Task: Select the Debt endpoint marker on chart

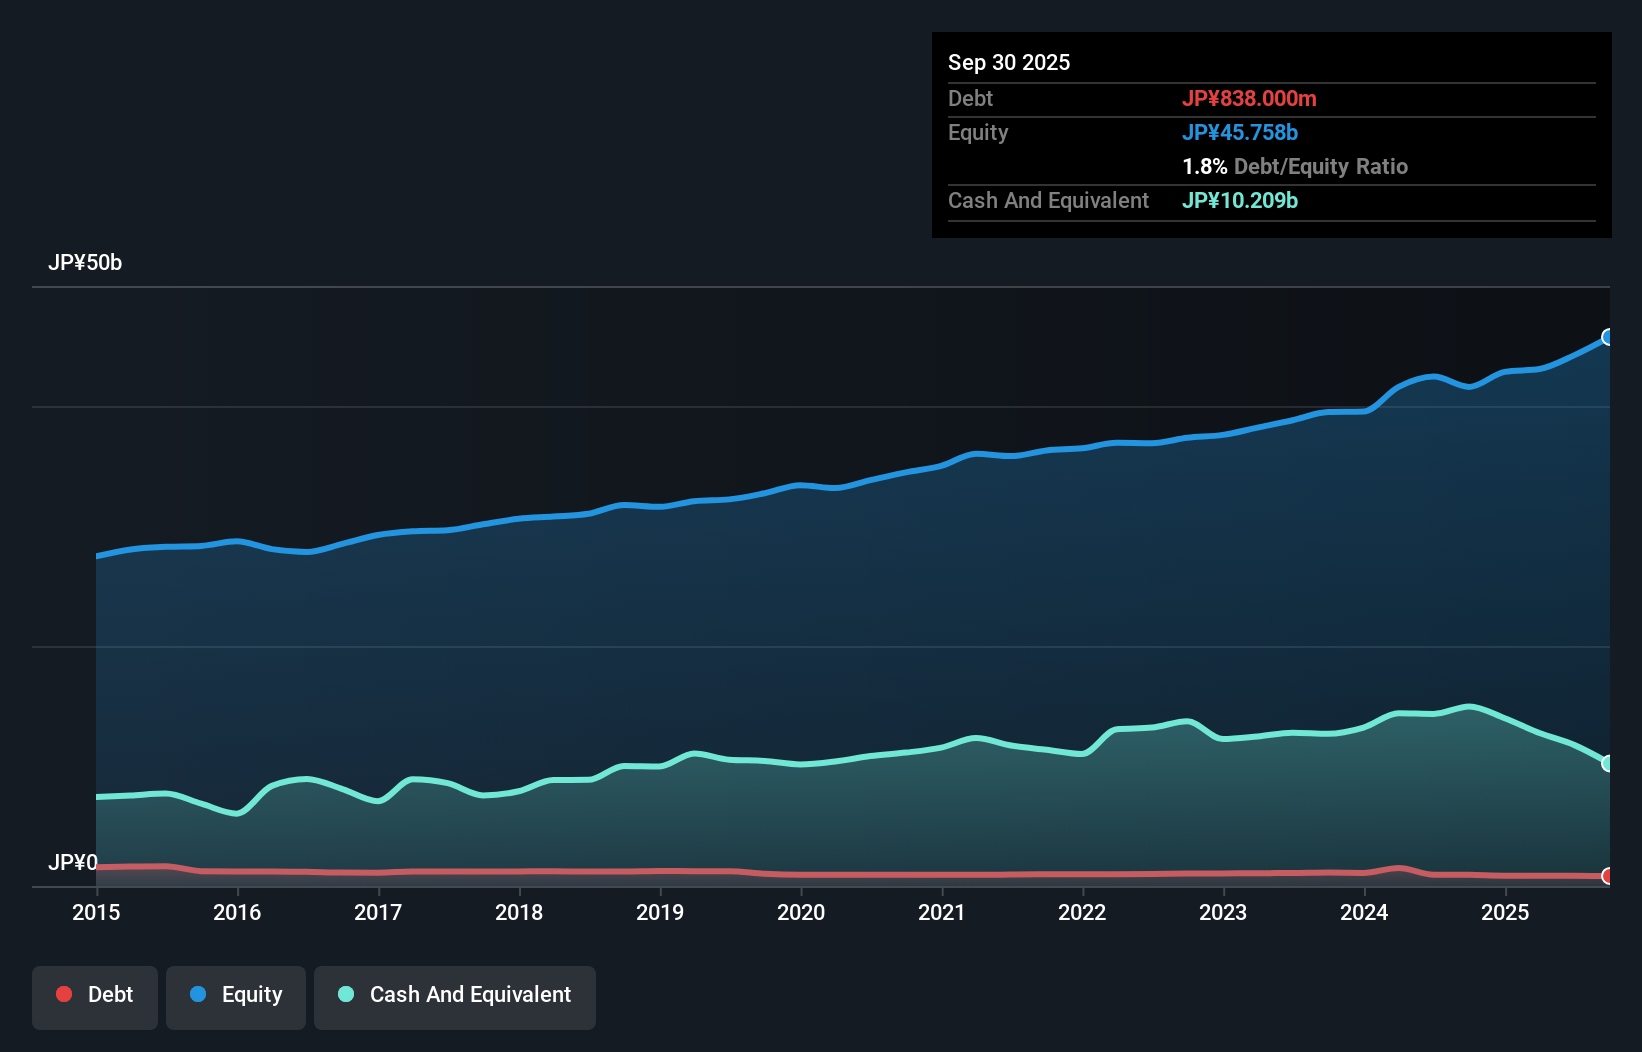Action: (x=1608, y=876)
